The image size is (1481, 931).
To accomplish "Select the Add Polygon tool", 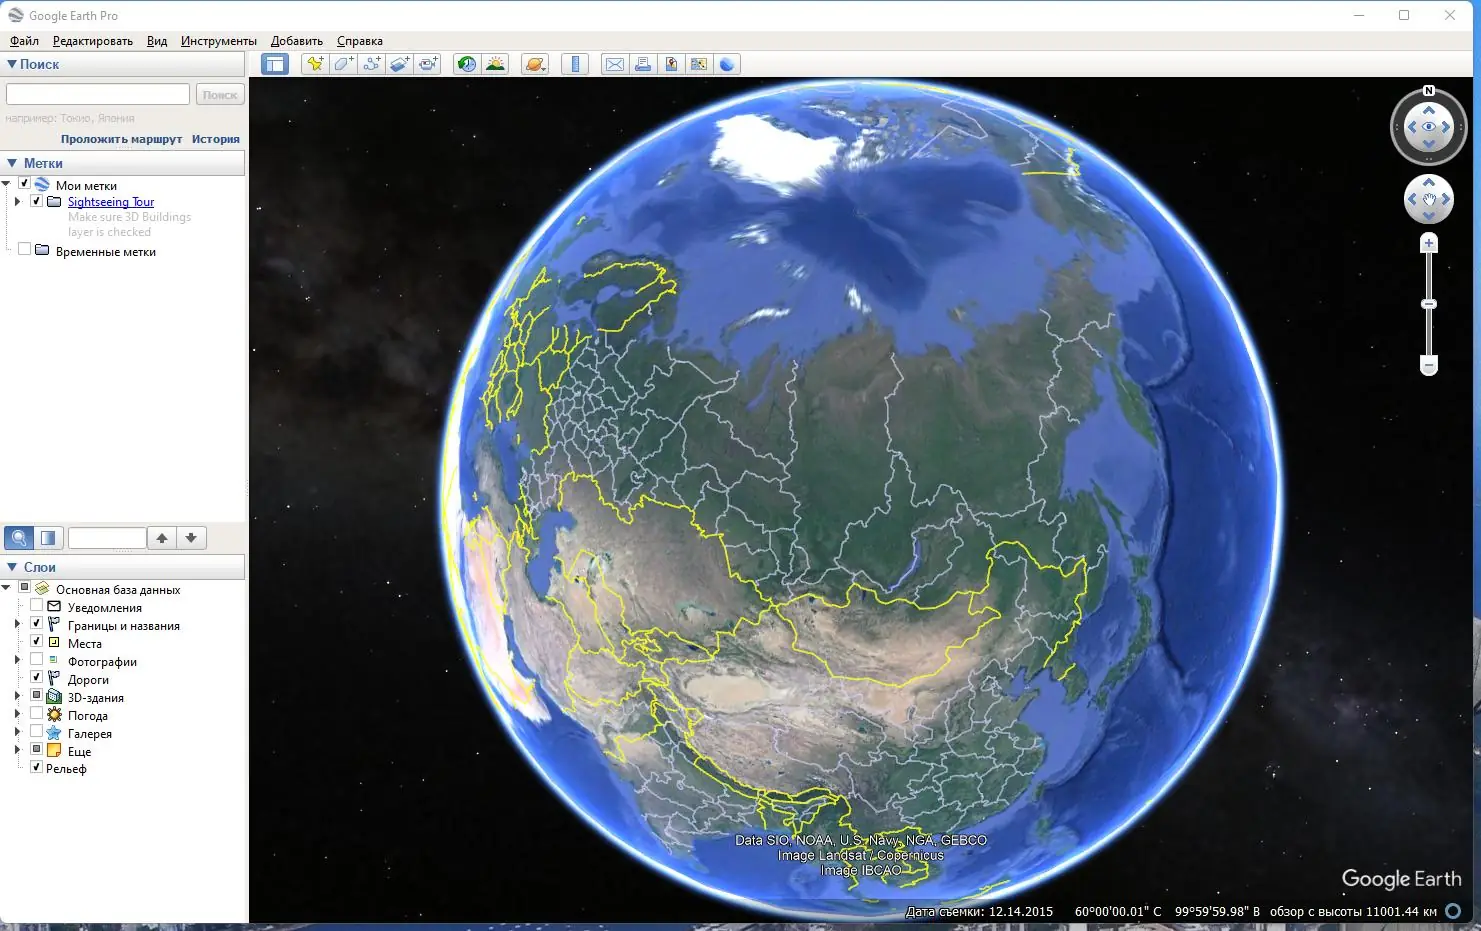I will coord(343,63).
